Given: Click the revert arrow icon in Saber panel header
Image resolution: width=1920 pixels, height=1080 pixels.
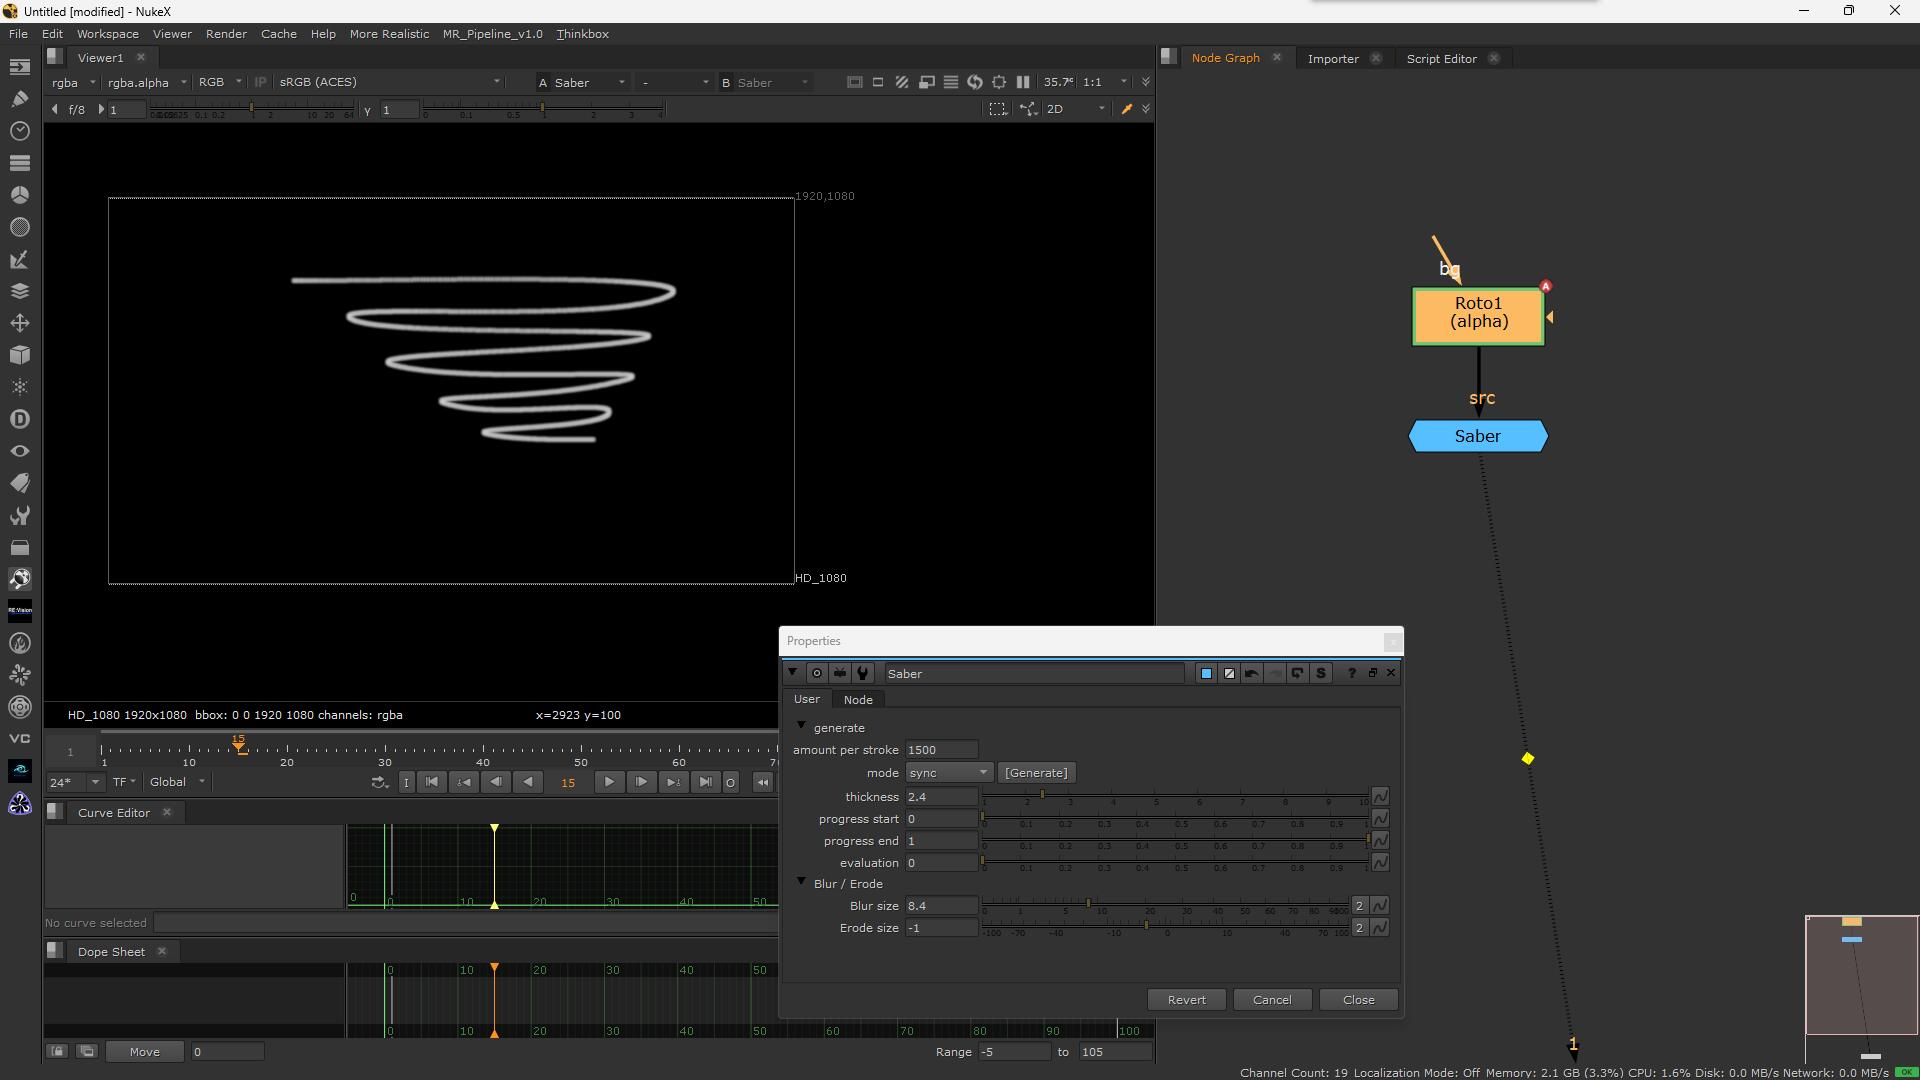Looking at the screenshot, I should 1297,673.
